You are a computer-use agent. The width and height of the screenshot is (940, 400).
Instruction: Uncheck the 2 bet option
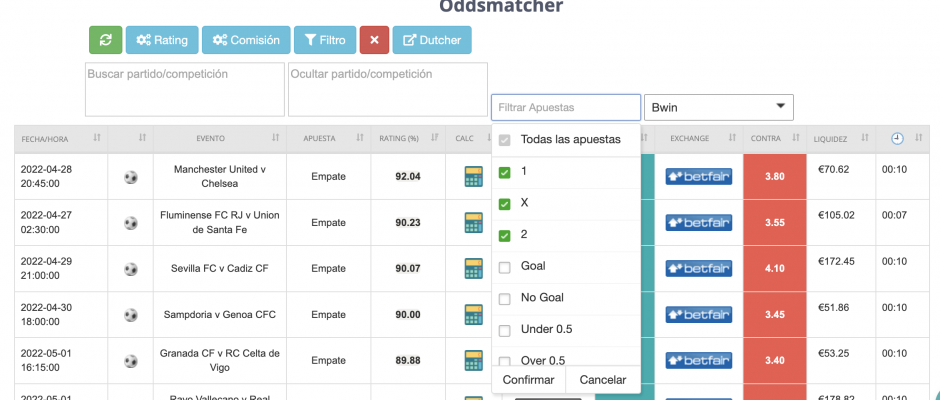pos(505,236)
